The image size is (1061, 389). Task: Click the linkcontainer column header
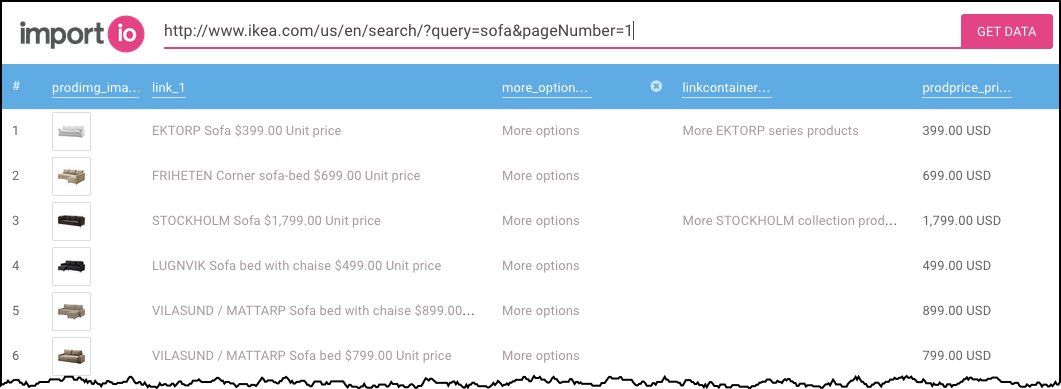727,89
